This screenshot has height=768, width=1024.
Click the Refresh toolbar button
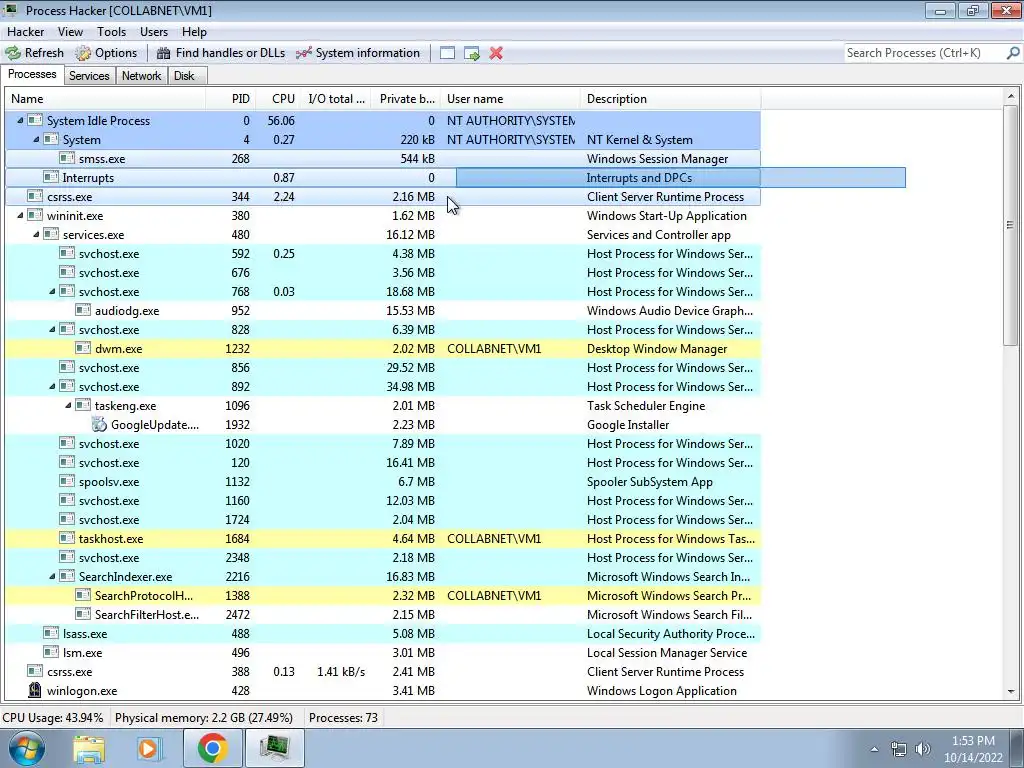tap(35, 53)
